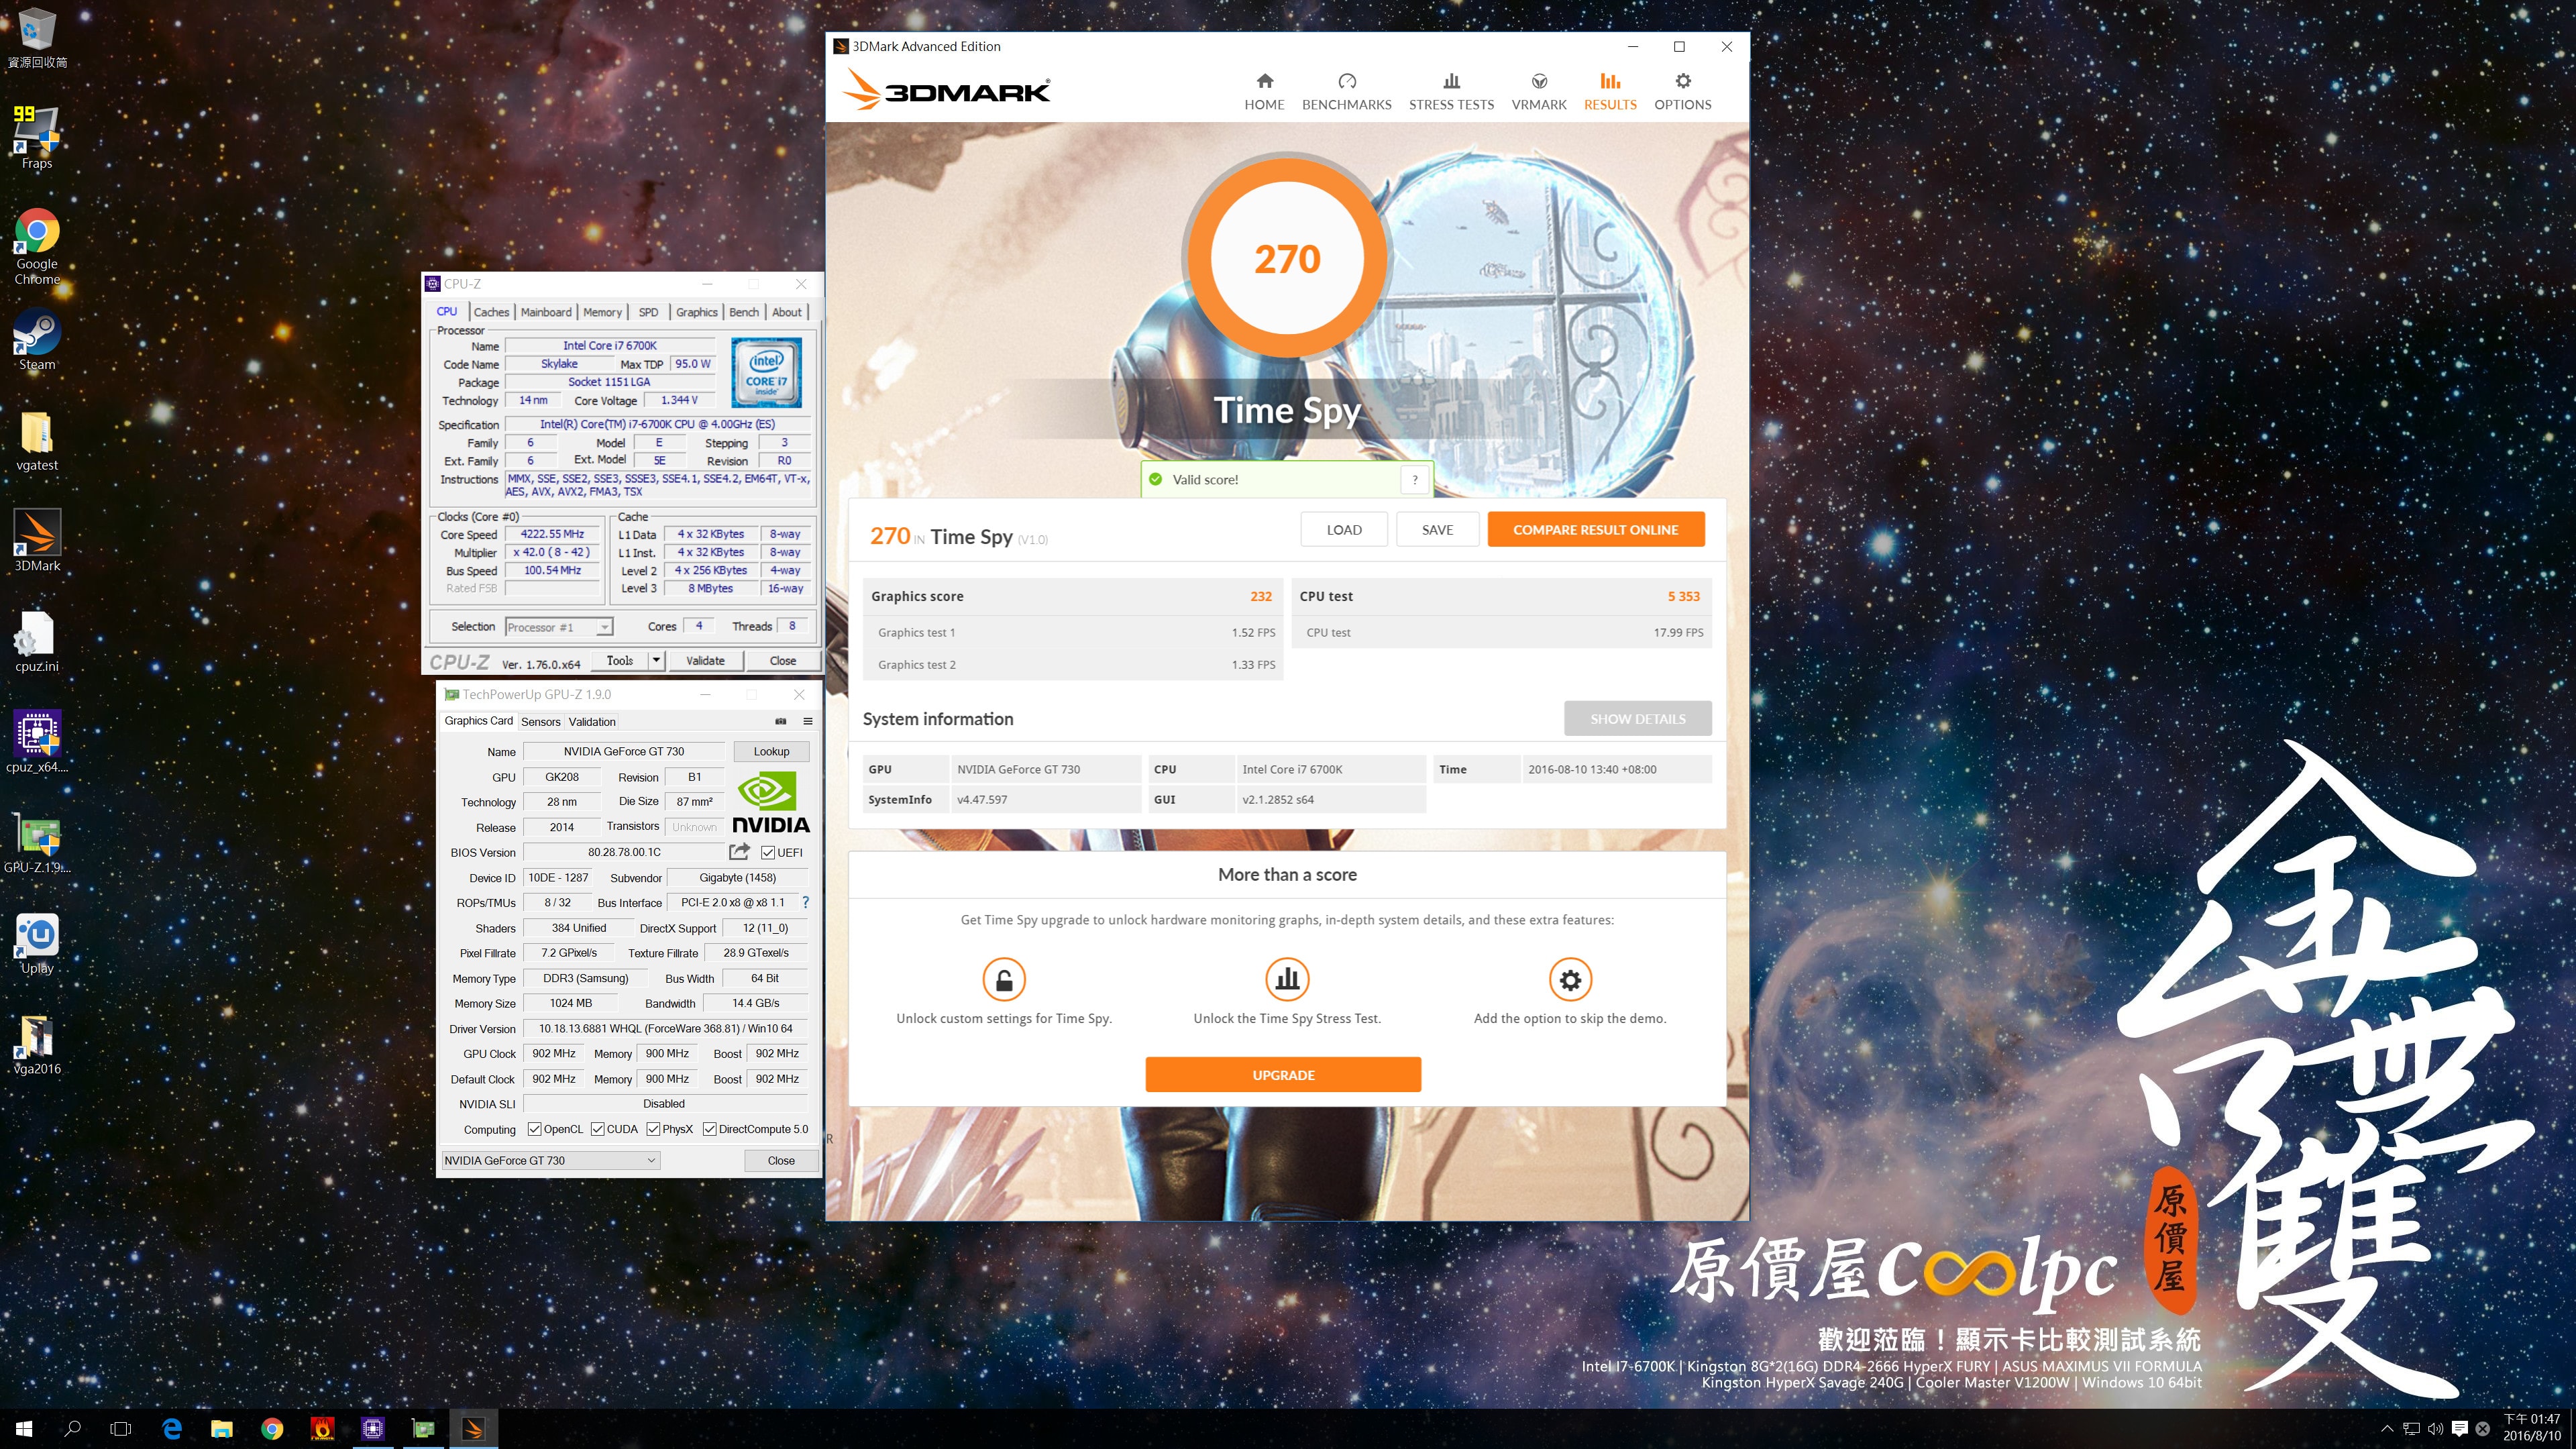
Task: Open 3DMark desktop shortcut
Action: click(x=37, y=541)
